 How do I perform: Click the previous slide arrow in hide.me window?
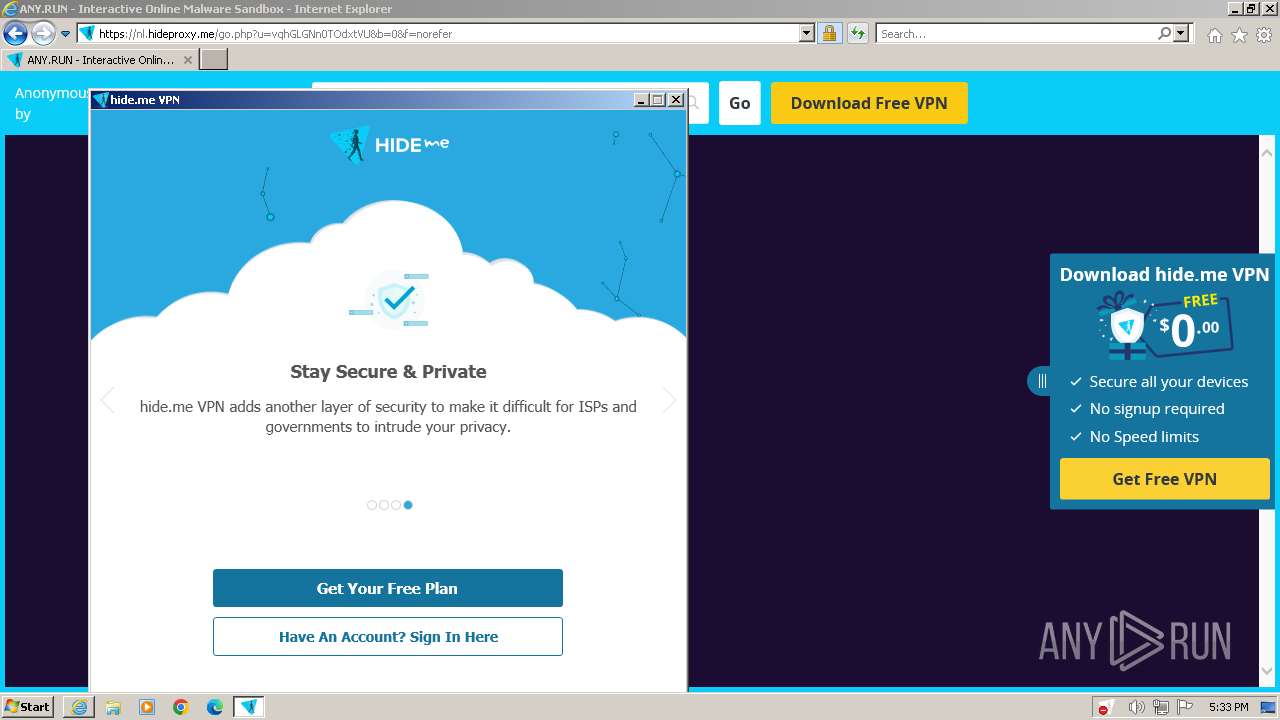tap(108, 400)
